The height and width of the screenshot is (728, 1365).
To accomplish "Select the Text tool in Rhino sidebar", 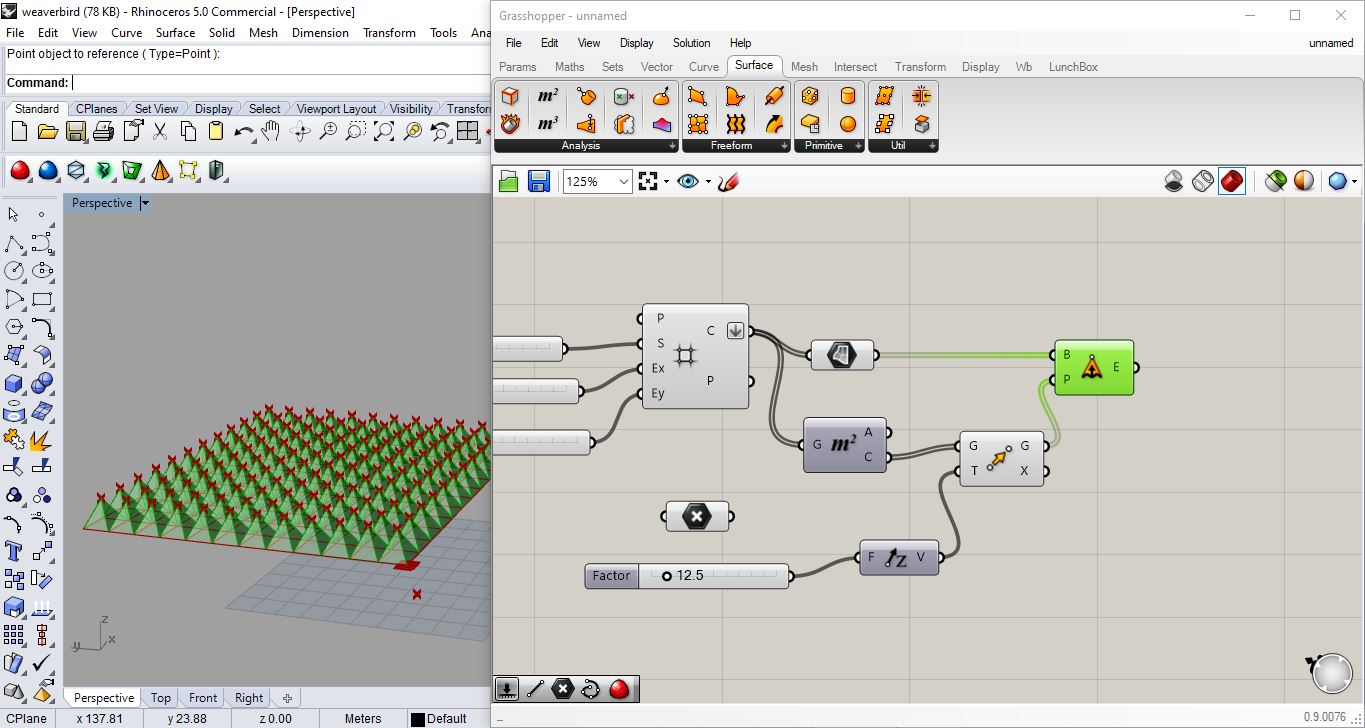I will [x=14, y=551].
